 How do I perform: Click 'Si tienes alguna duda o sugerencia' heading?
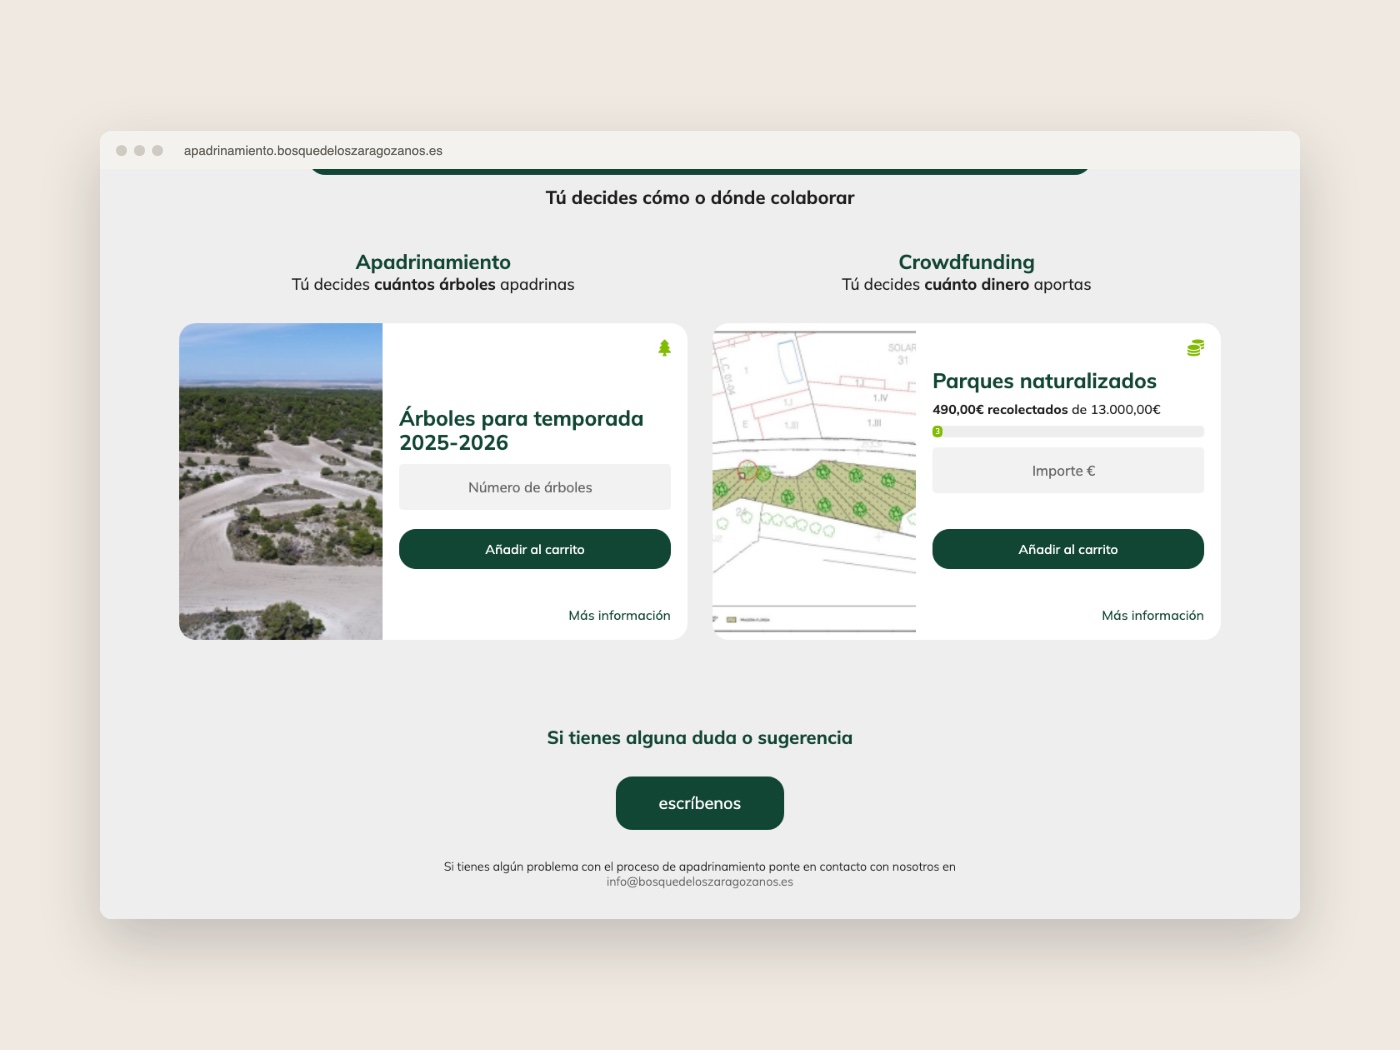(700, 738)
